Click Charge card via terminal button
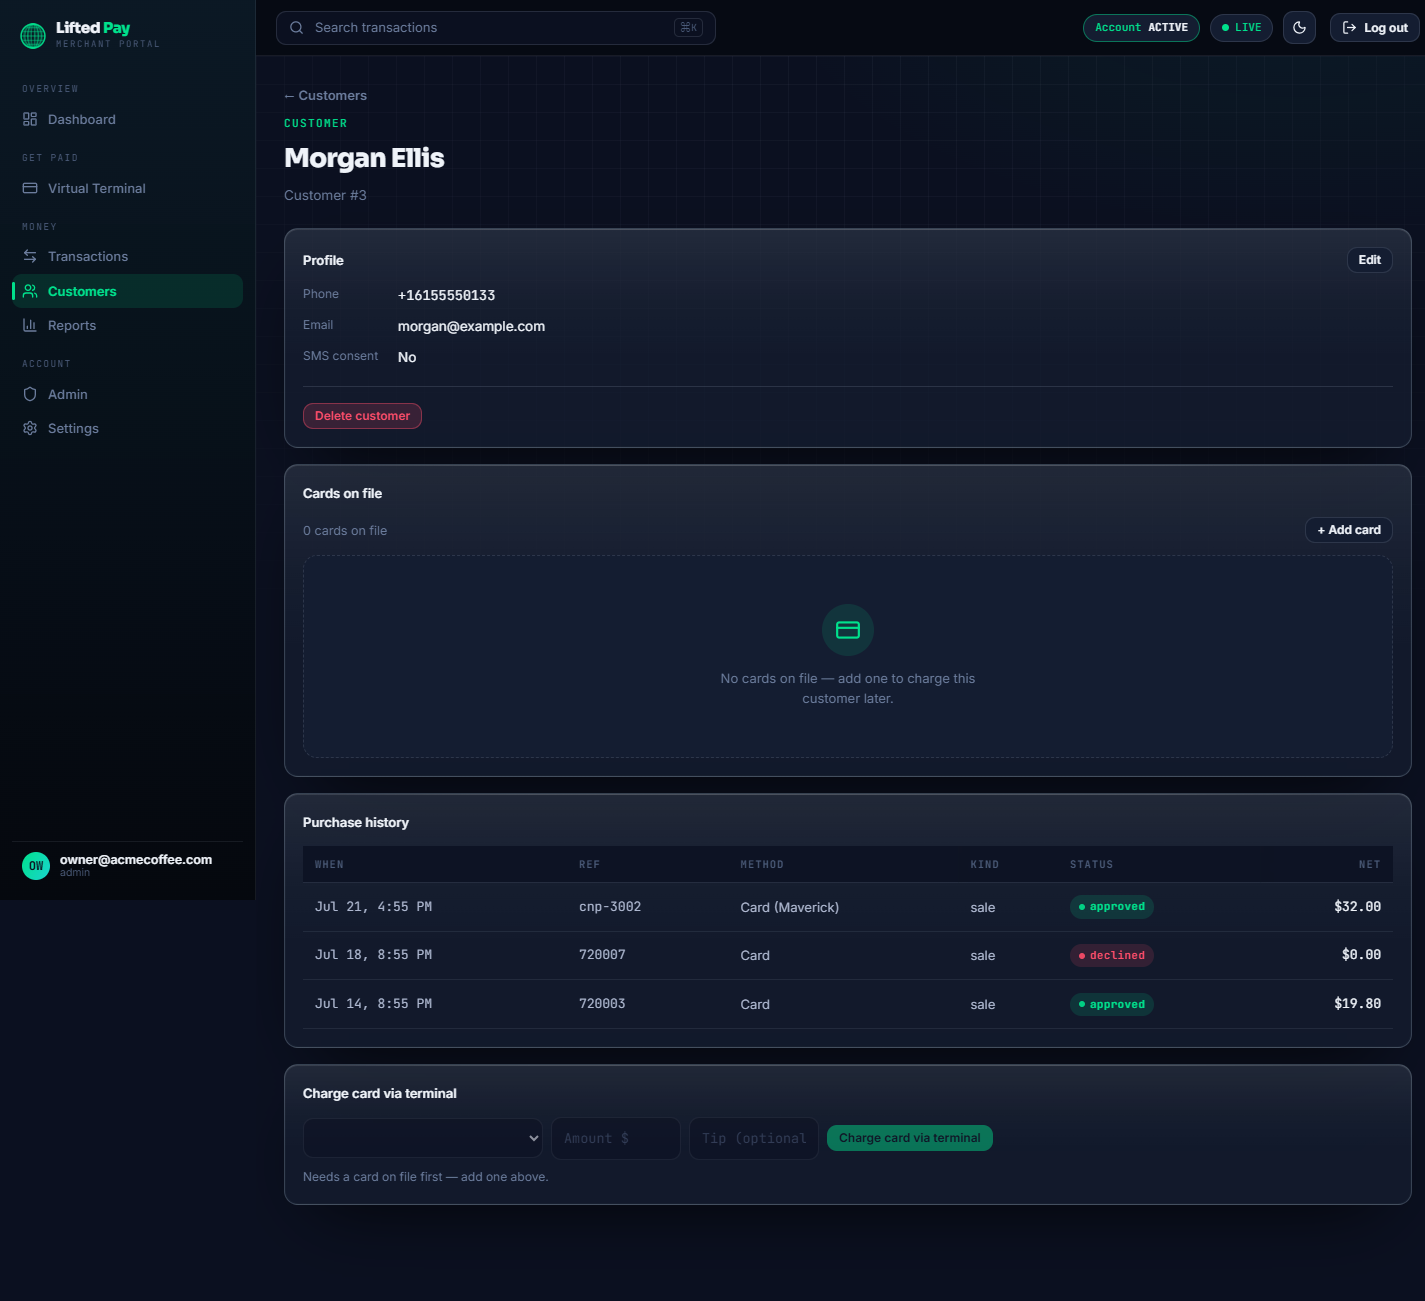 [x=910, y=1138]
